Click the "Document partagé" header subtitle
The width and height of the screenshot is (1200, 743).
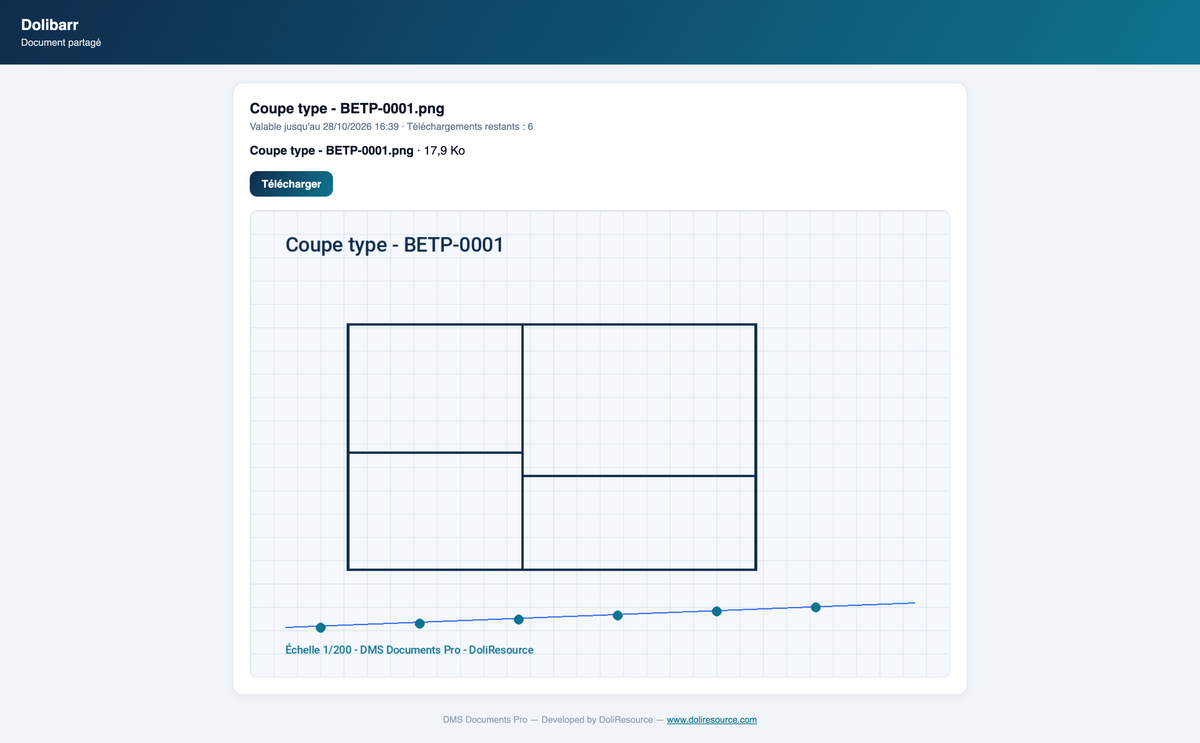pos(61,43)
